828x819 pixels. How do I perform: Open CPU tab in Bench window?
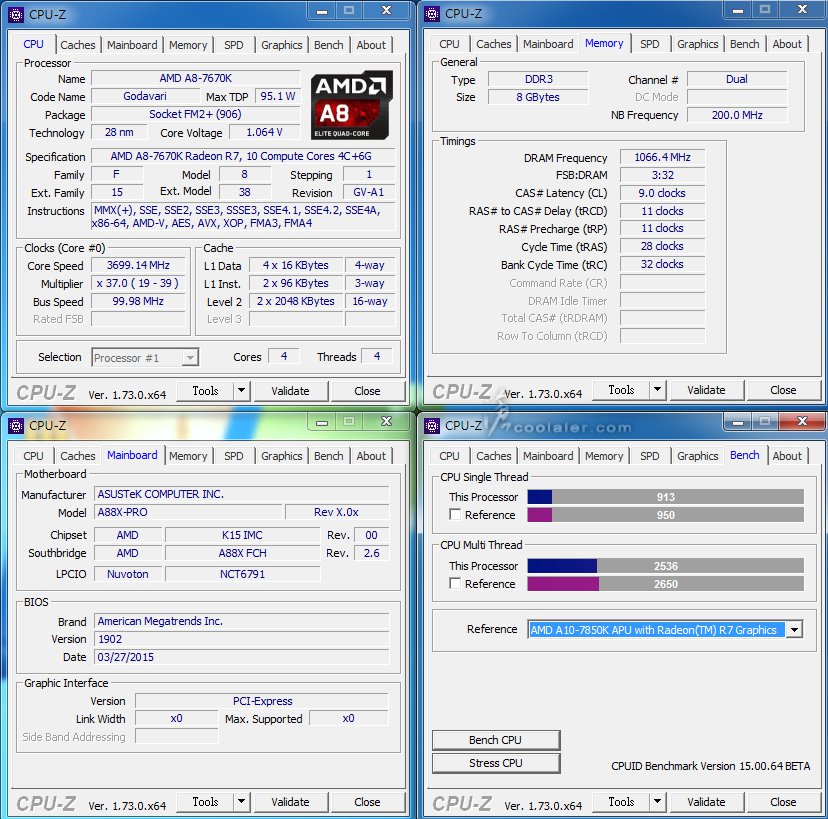[449, 456]
